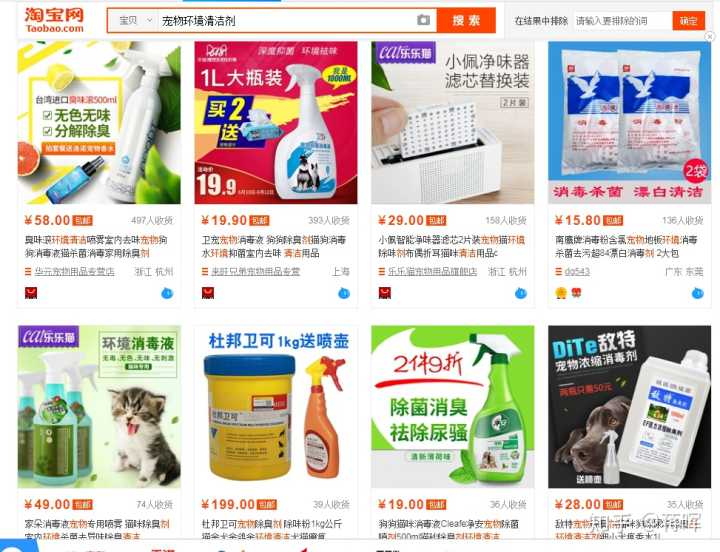Screen dimensions: 720x552
Task: Open the kitten 环境消毒液 product thumbnail
Action: tap(99, 407)
